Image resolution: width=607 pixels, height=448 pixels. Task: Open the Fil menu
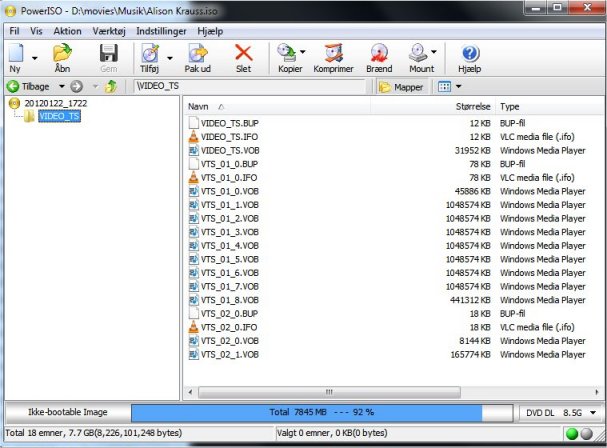(14, 31)
